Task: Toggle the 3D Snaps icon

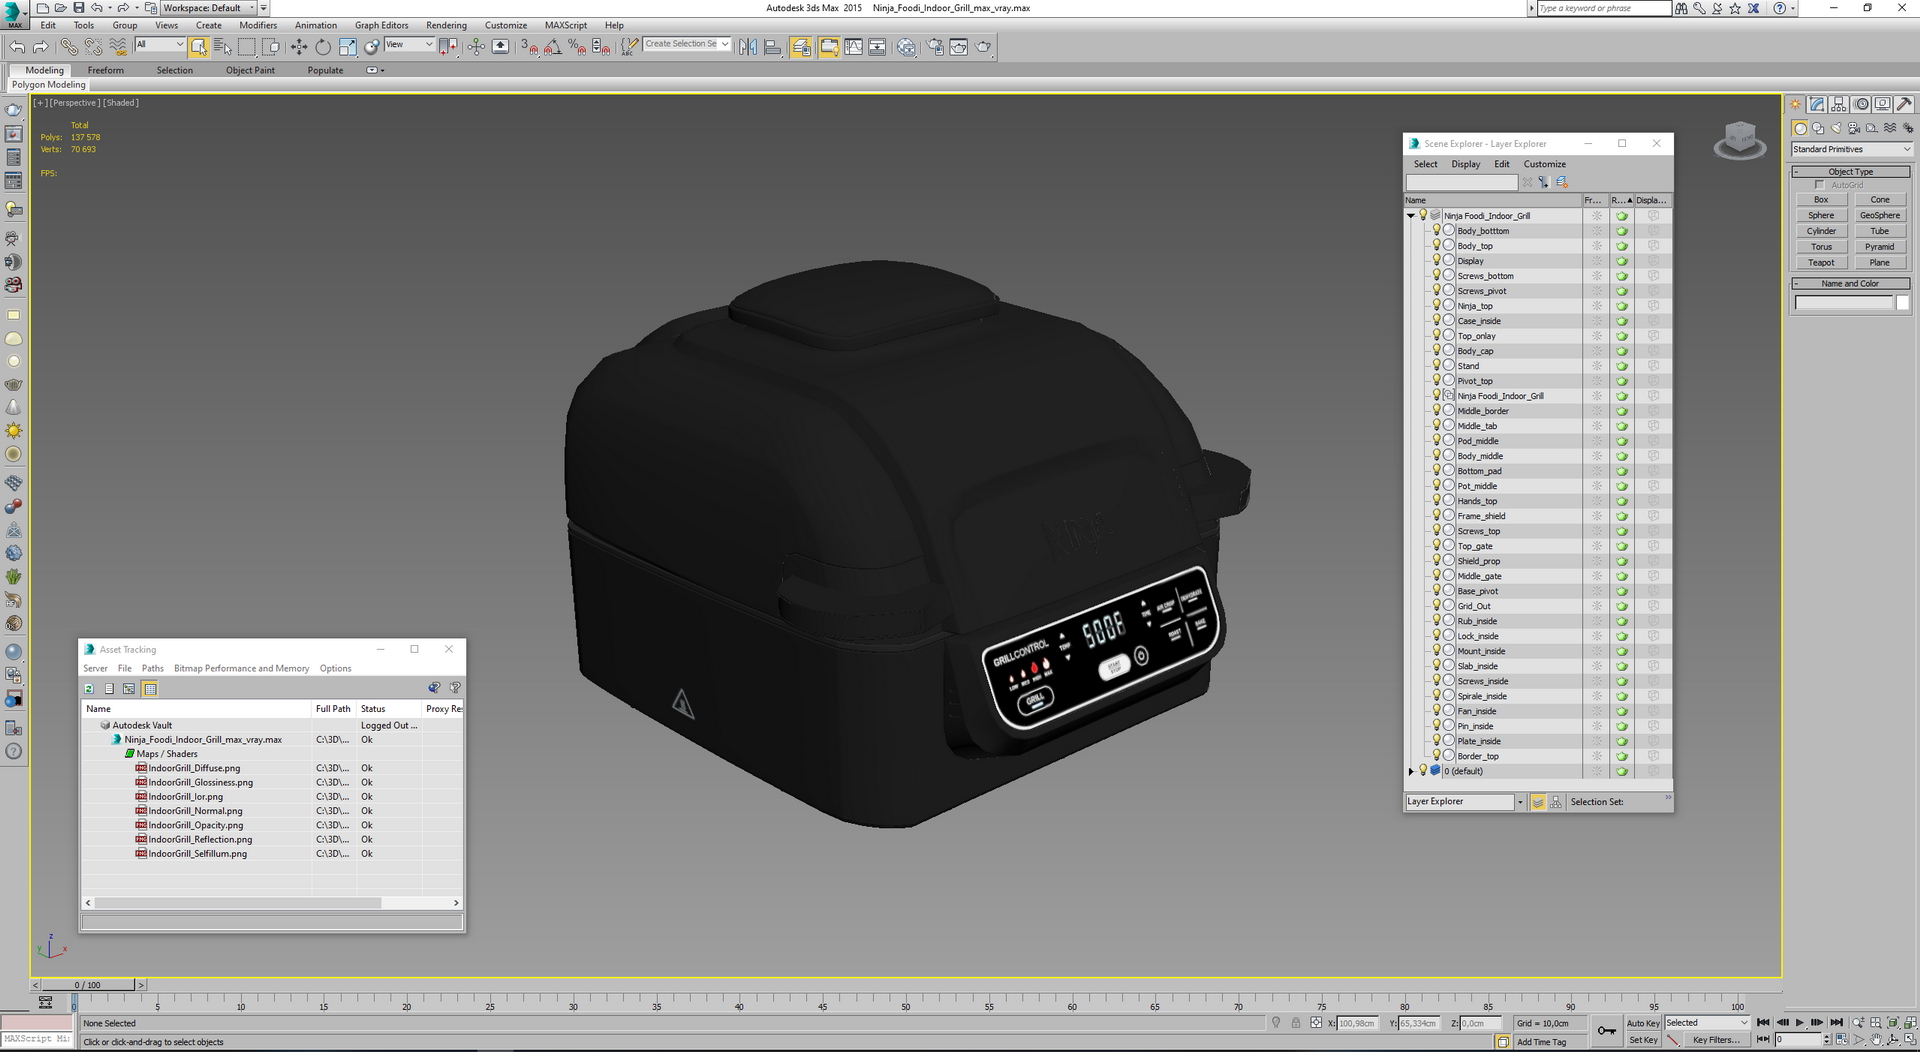Action: 529,47
